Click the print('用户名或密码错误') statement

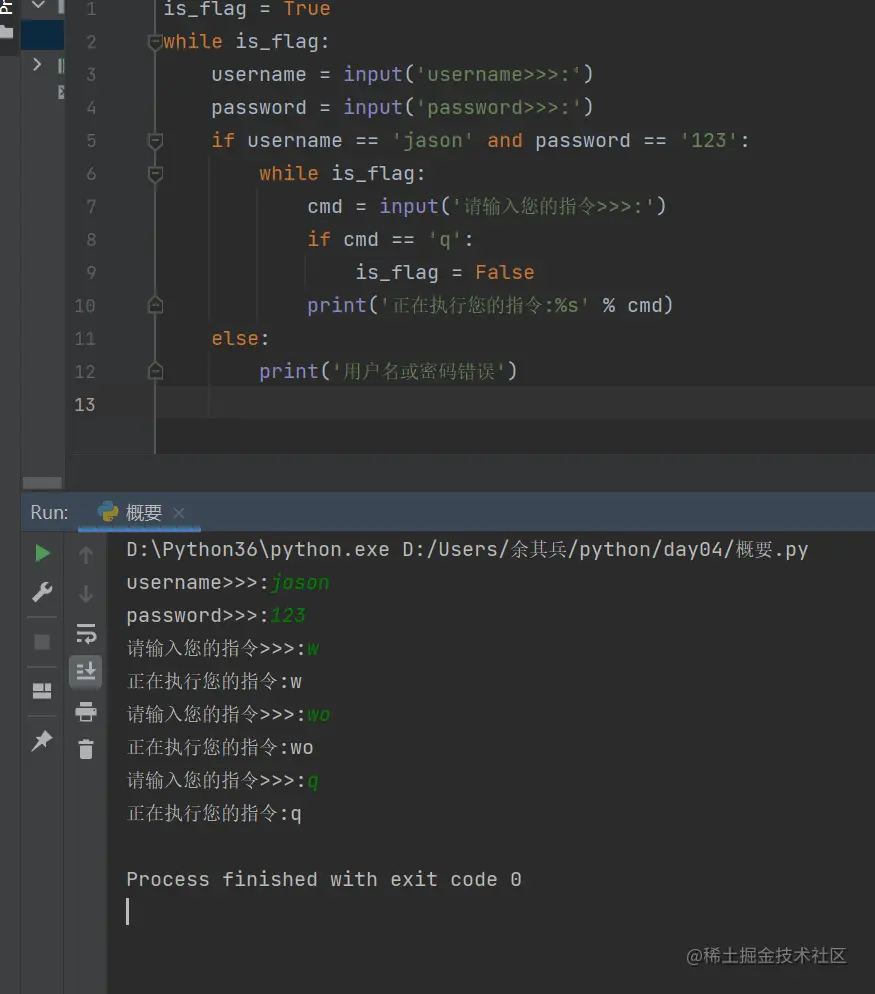pyautogui.click(x=388, y=371)
